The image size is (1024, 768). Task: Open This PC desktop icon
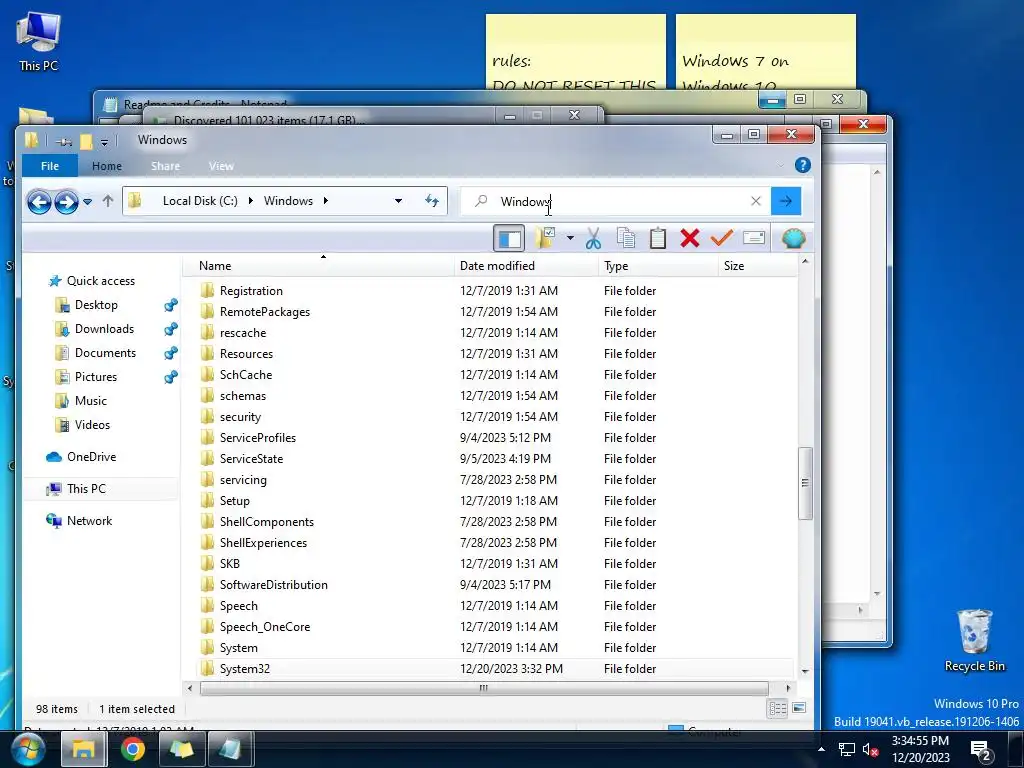38,40
